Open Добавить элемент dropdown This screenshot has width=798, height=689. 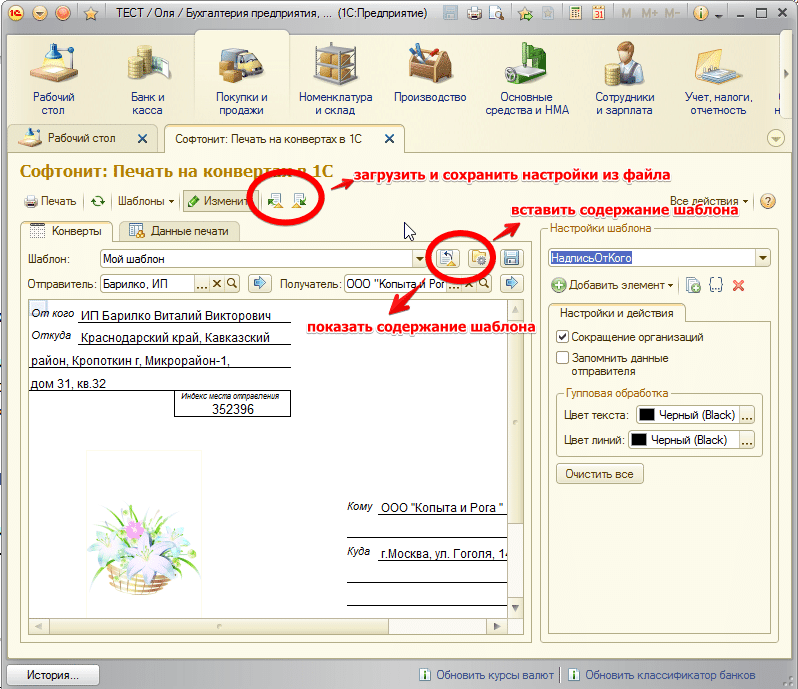pos(612,285)
